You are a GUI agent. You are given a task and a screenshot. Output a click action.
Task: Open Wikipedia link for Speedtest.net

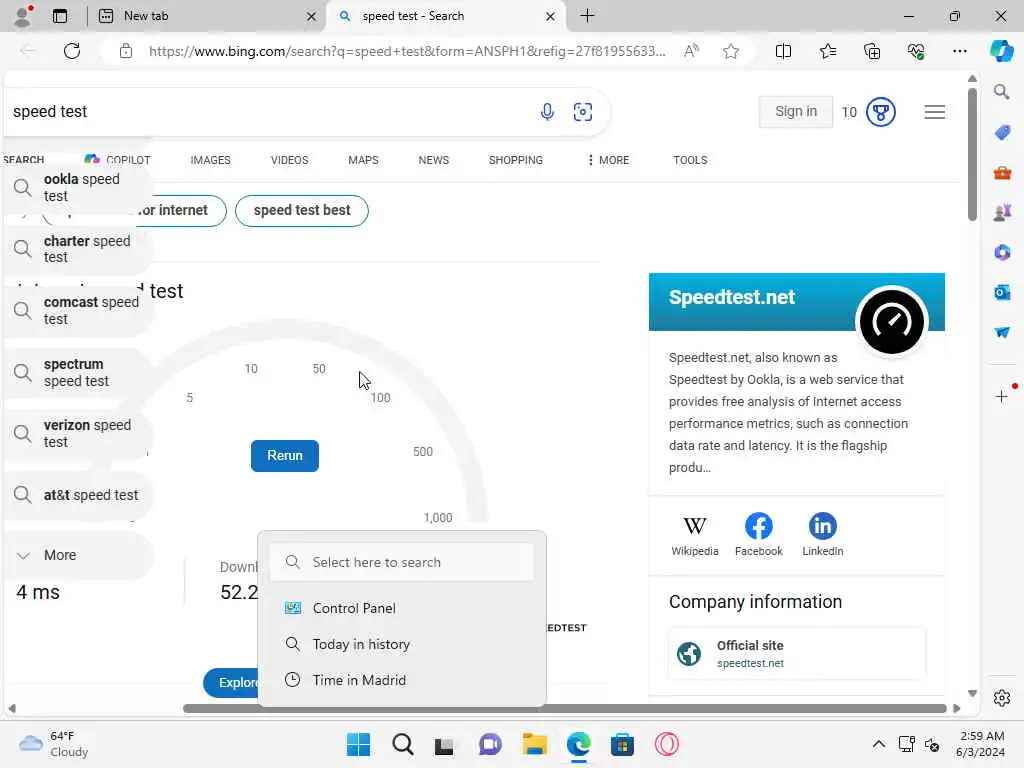694,534
